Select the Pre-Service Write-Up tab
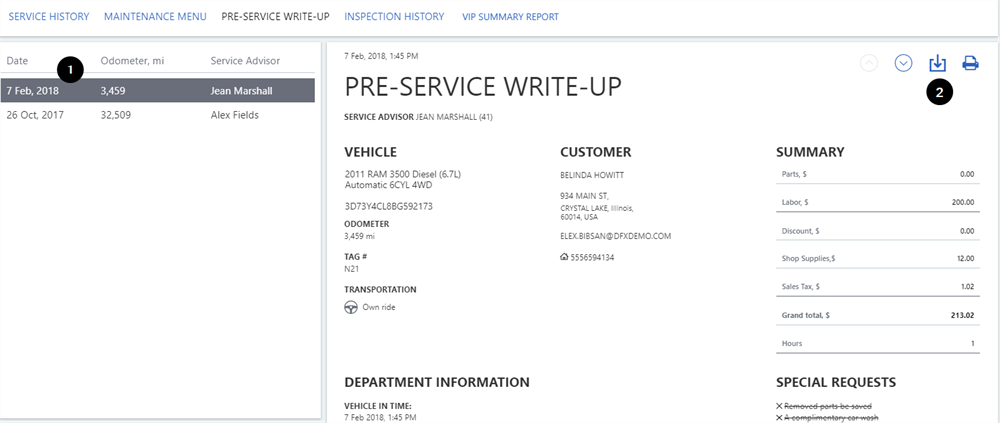 tap(275, 17)
